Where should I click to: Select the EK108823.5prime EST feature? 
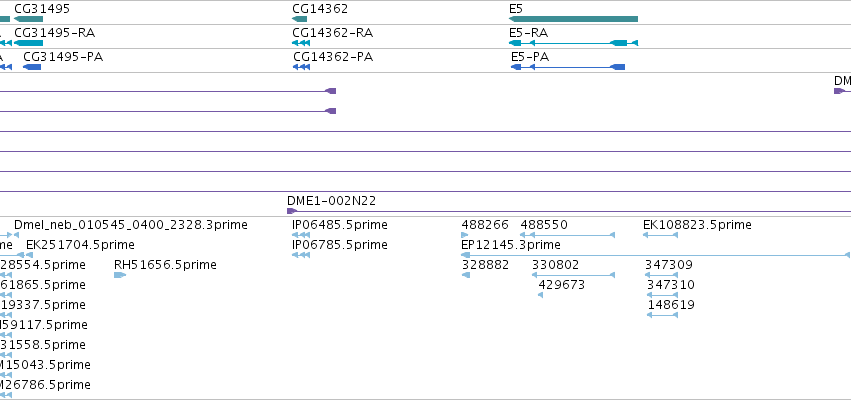661,235
